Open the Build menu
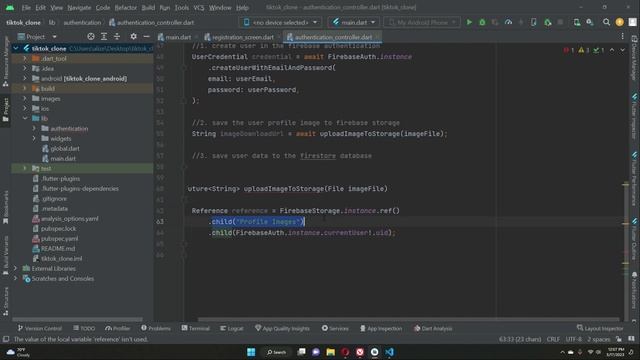Image resolution: width=640 pixels, height=360 pixels. tap(148, 8)
